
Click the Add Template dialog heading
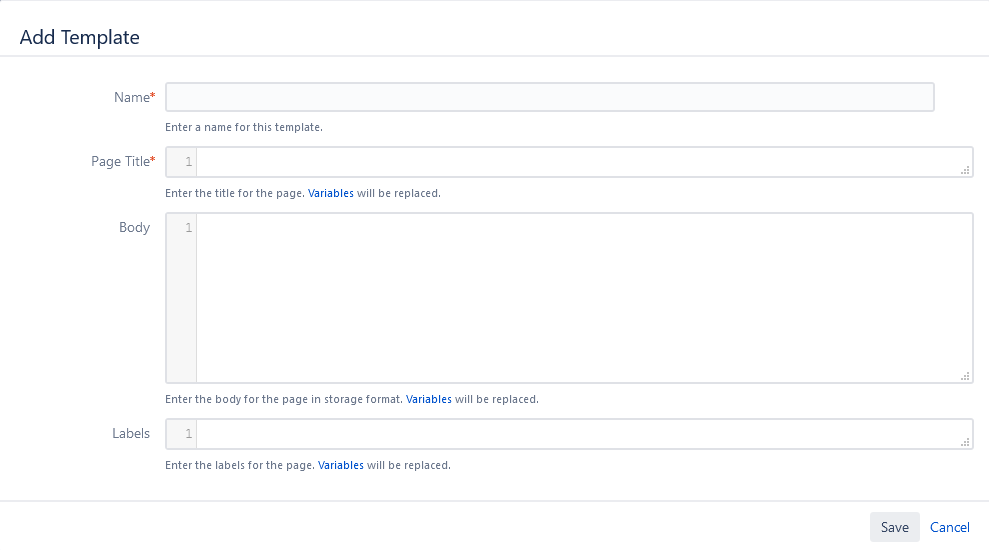pyautogui.click(x=80, y=37)
